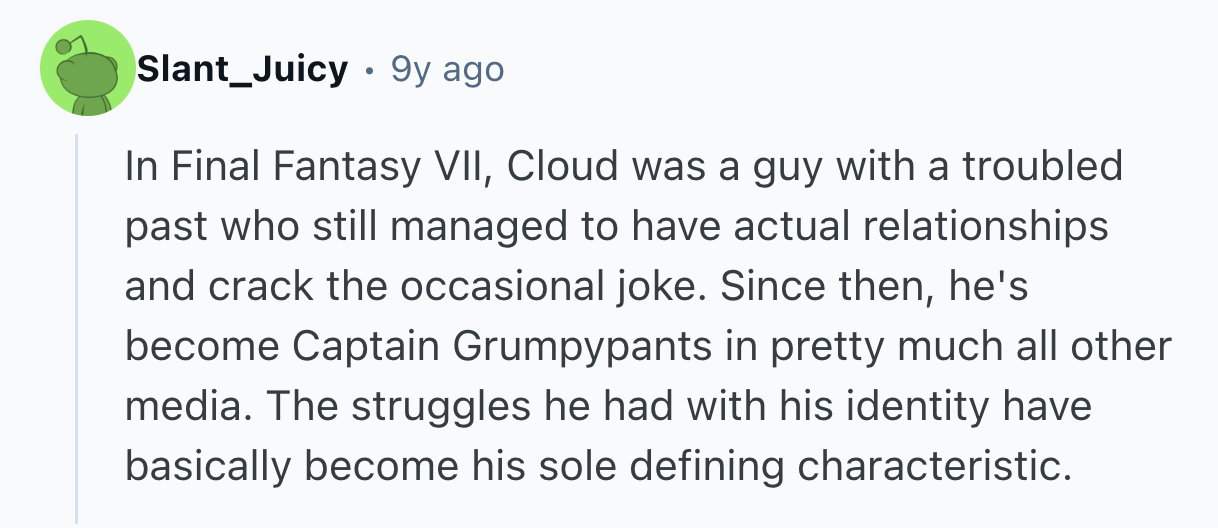Open the Slant_Juicy user profile link

point(242,70)
